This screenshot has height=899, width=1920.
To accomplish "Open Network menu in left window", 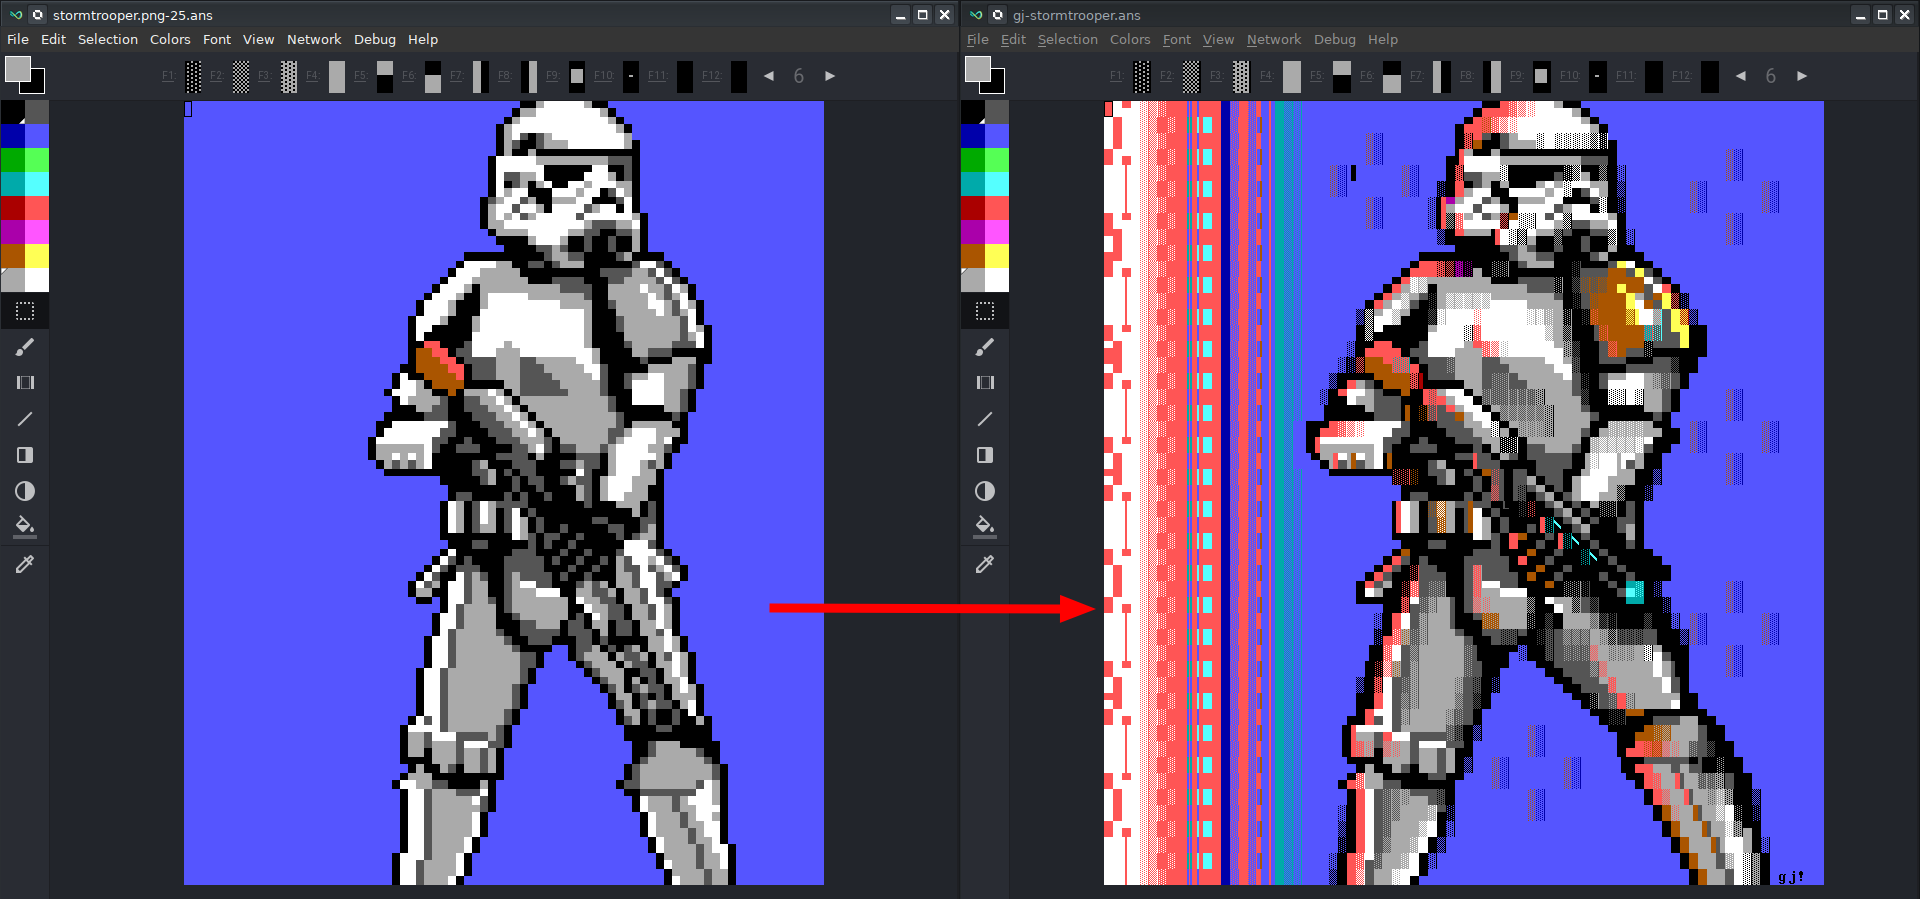I will pyautogui.click(x=314, y=39).
